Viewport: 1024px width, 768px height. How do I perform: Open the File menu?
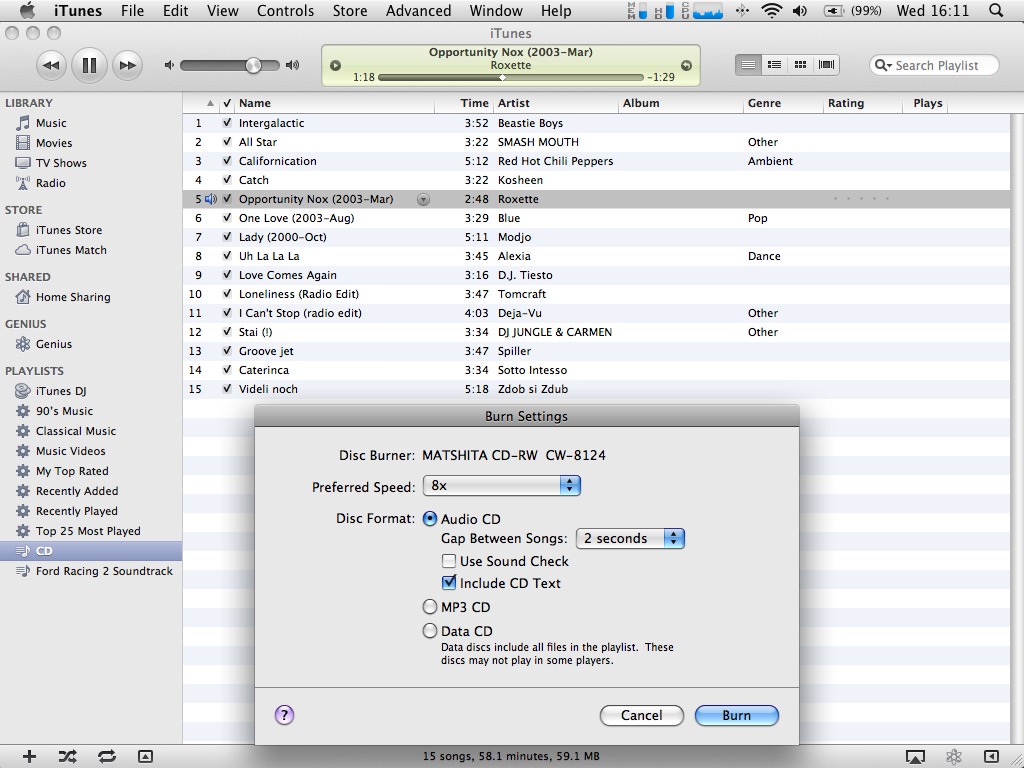tap(132, 11)
